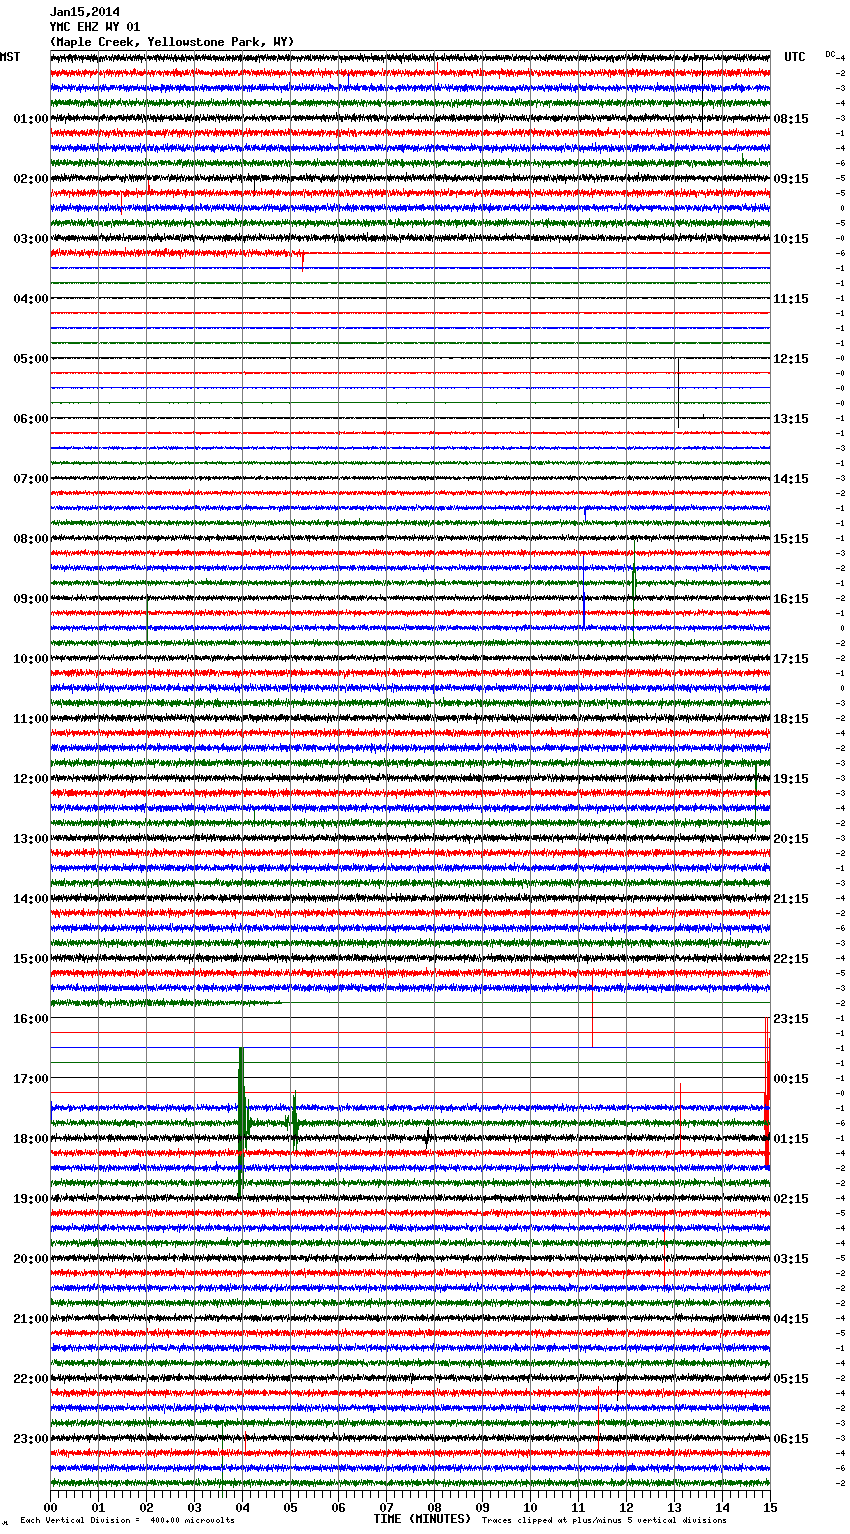This screenshot has width=850, height=1534.
Task: Click the 'UTC' axis header
Action: tap(795, 57)
